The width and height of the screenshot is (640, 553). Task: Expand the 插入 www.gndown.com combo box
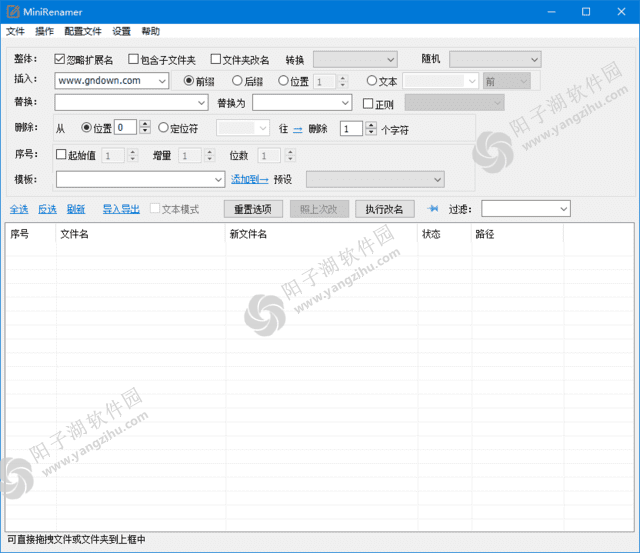point(162,81)
